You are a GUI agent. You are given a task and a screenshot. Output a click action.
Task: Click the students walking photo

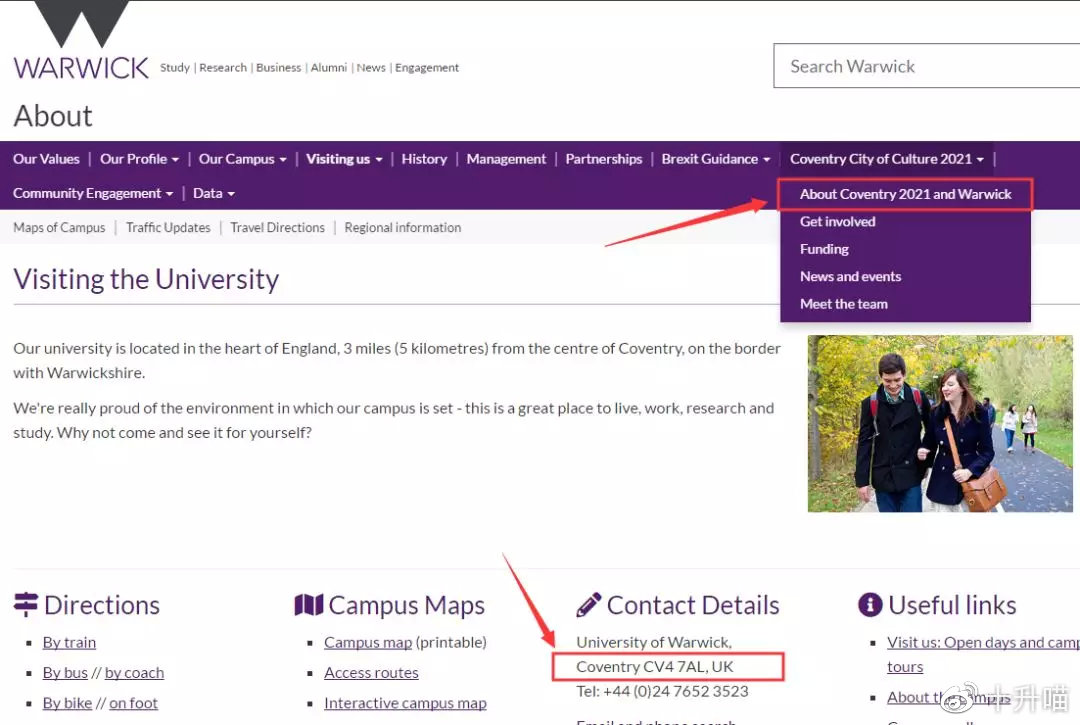(x=940, y=423)
